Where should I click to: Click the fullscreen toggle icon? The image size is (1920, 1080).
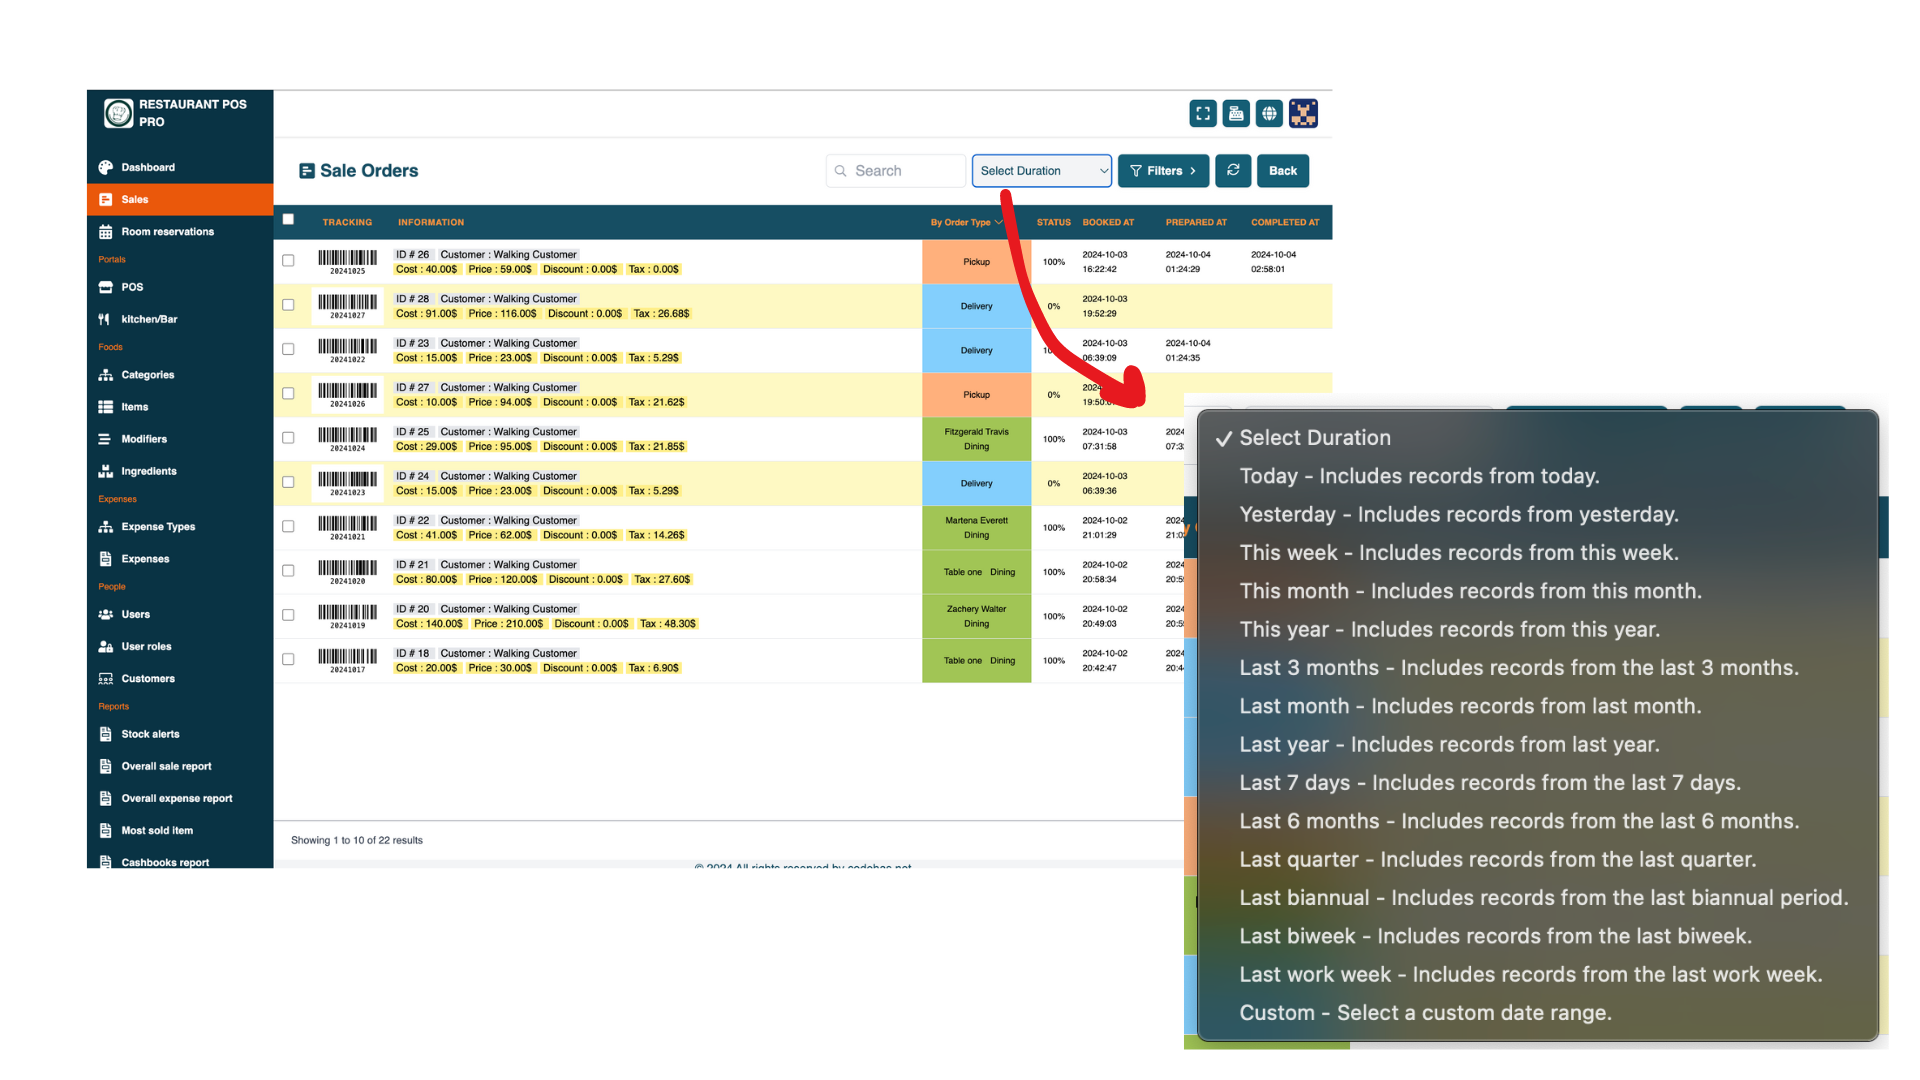coord(1203,114)
